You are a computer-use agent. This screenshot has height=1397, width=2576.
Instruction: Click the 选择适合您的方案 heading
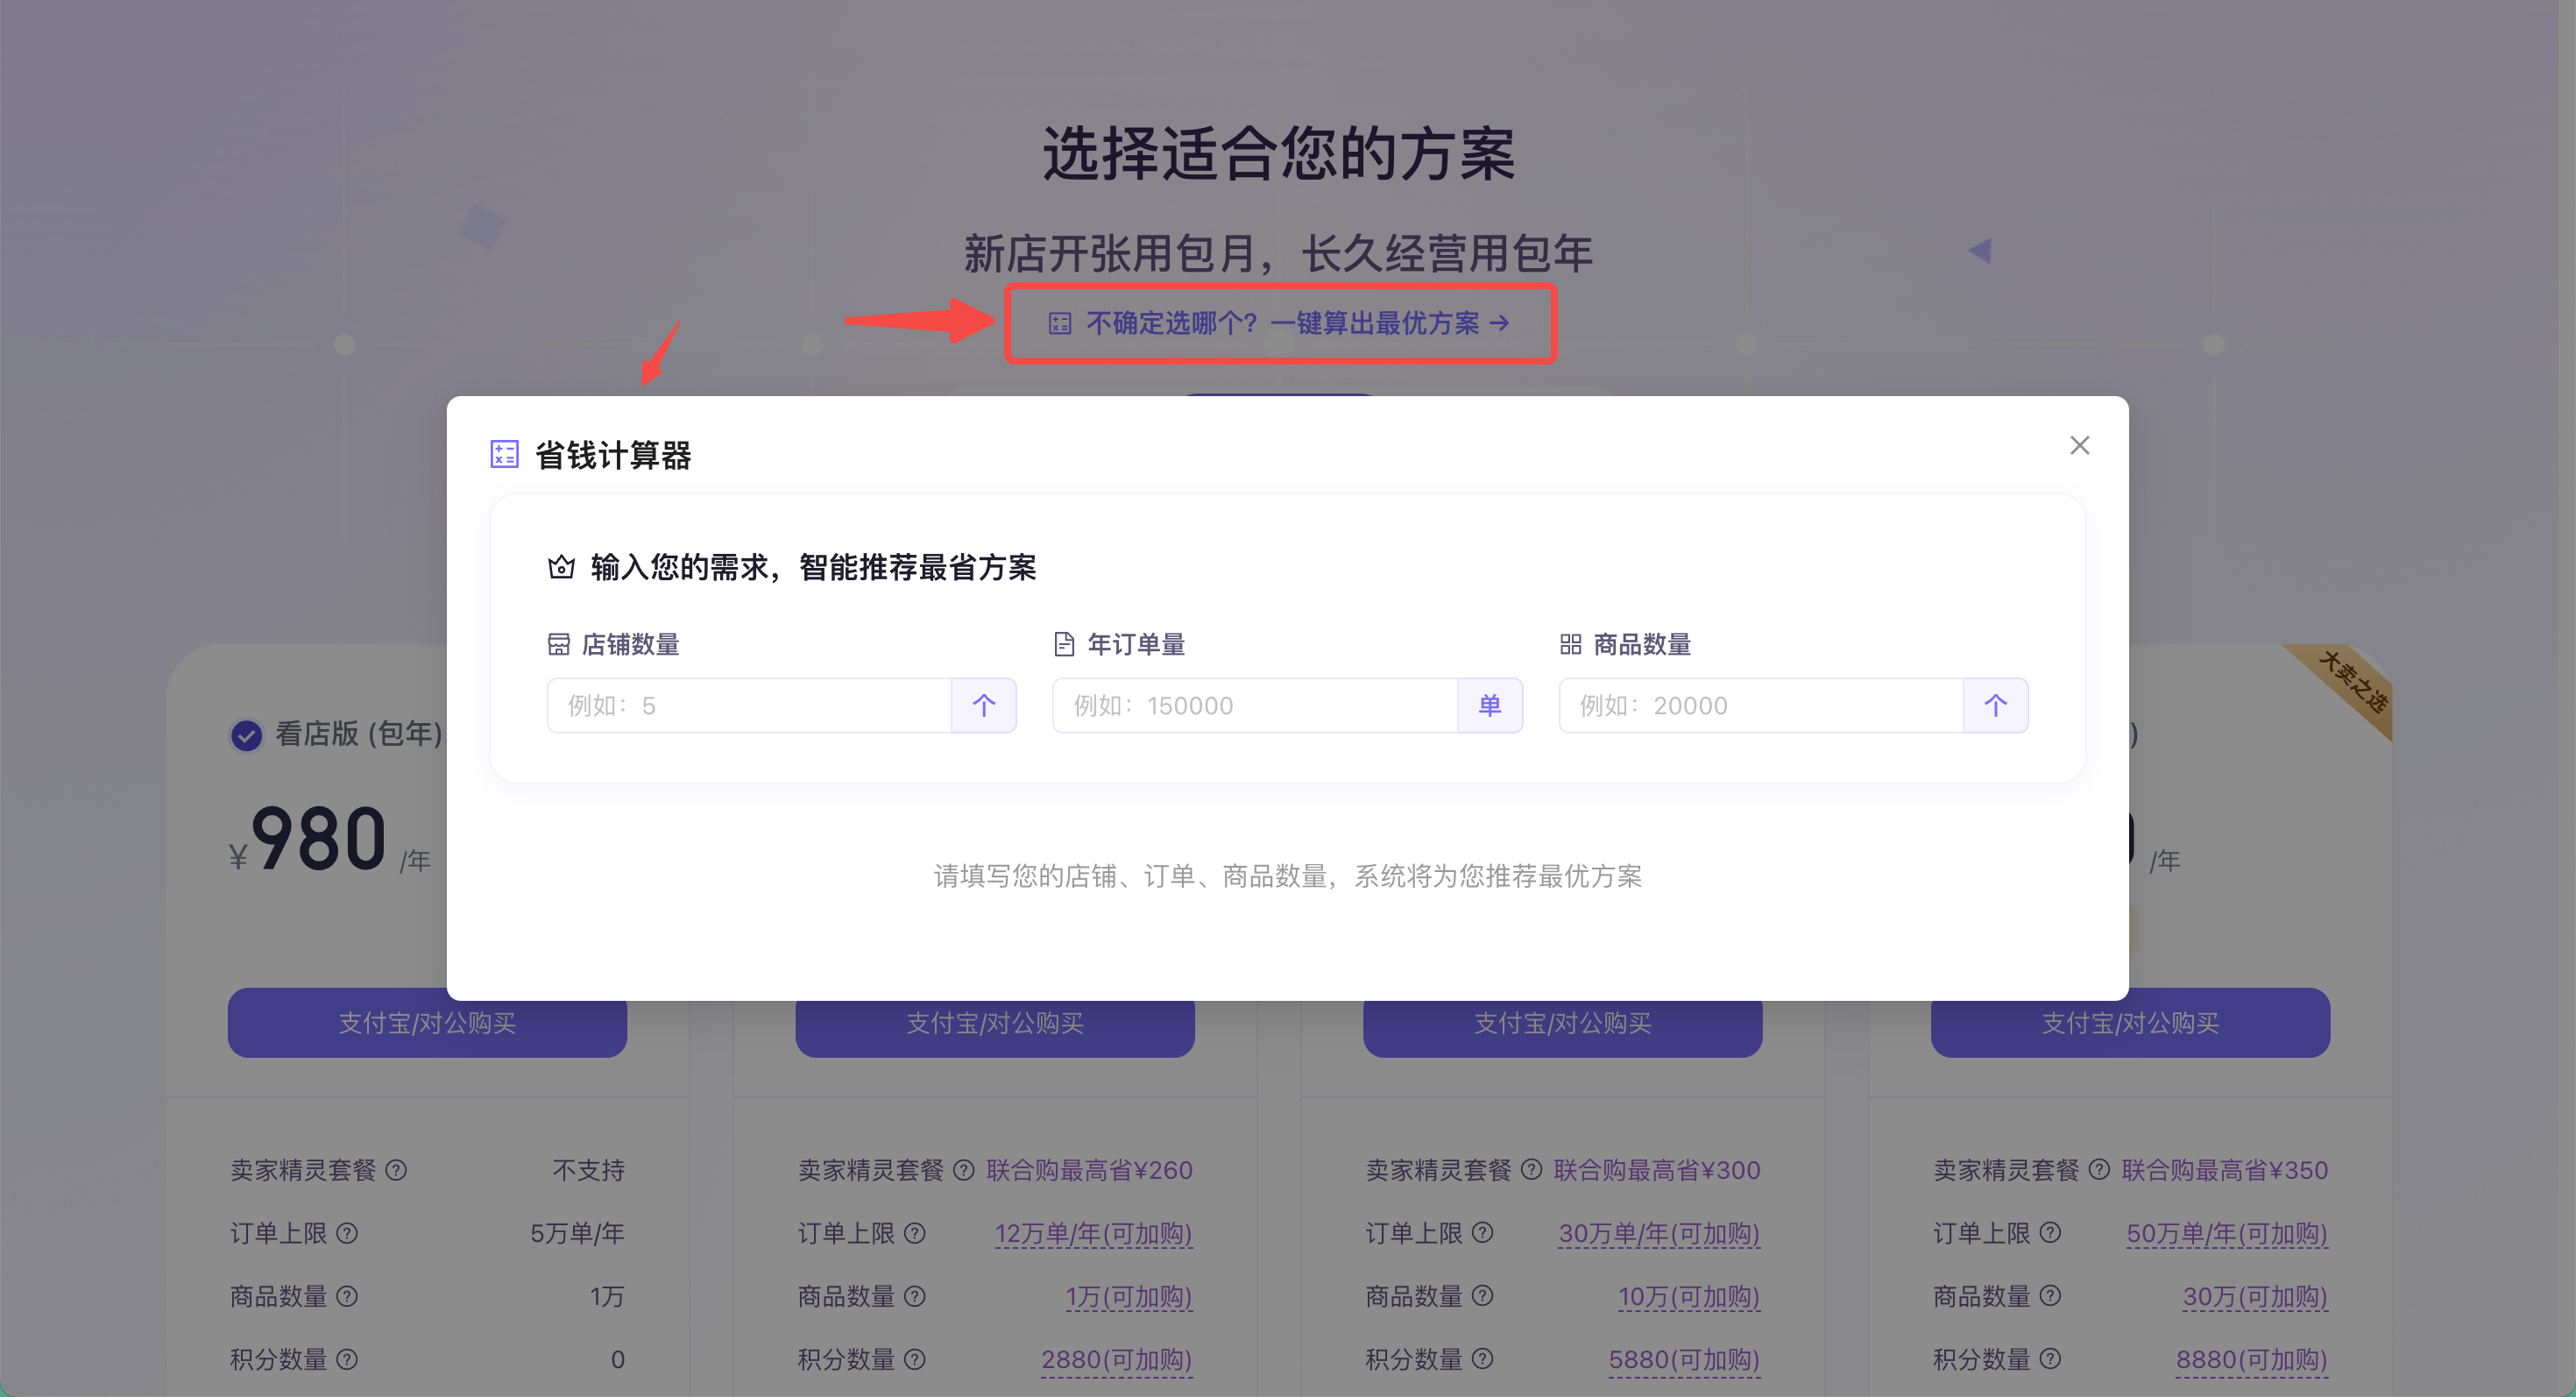[x=1279, y=155]
